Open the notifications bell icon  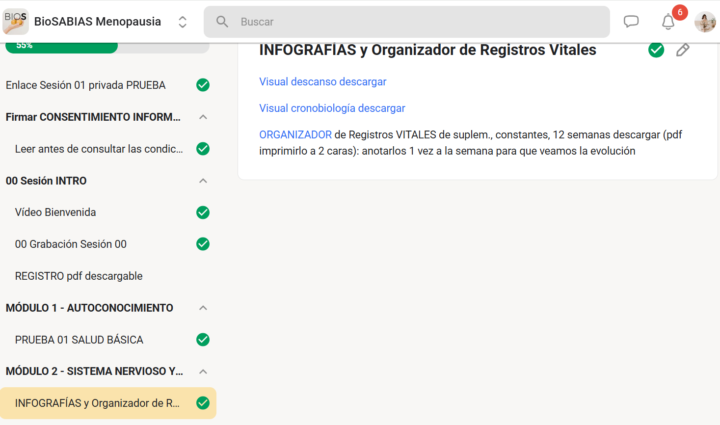[x=668, y=22]
